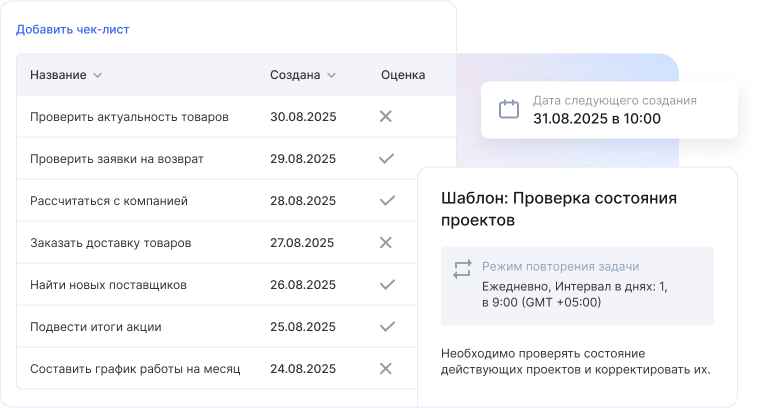The width and height of the screenshot is (761, 408).
Task: Click the calendar icon beside next creation date
Action: [x=509, y=109]
